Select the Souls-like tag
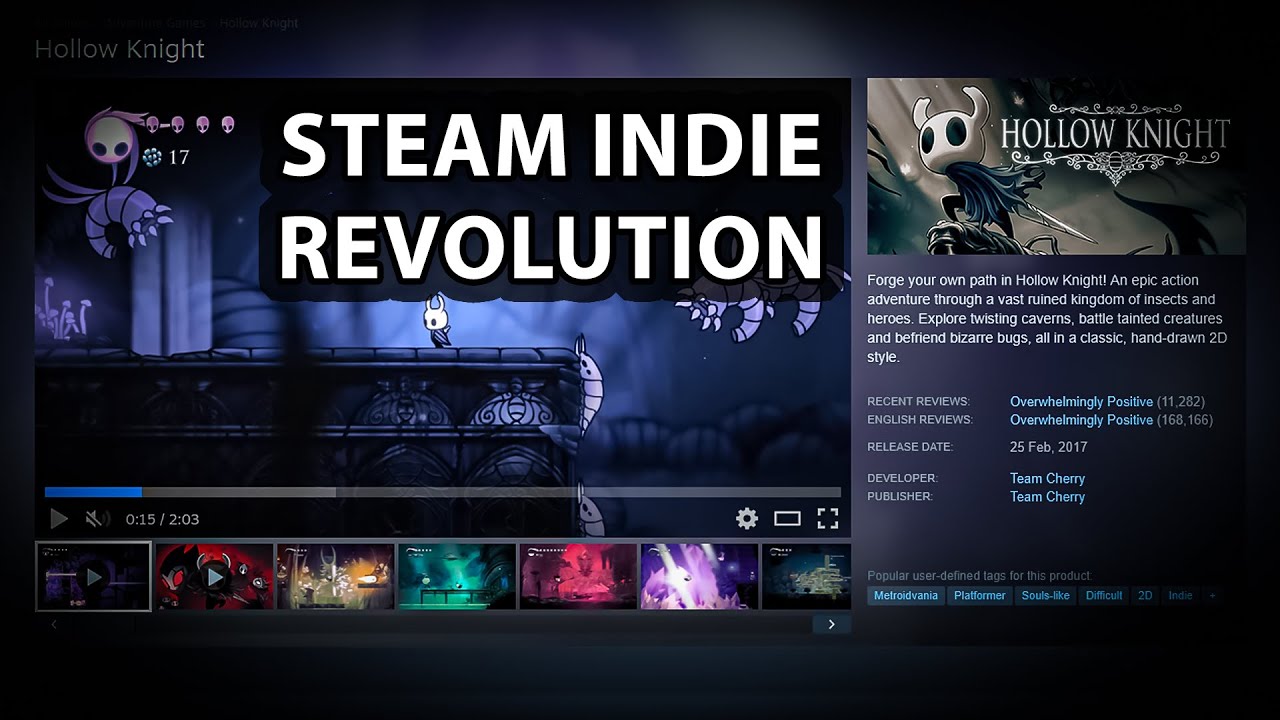1280x720 pixels. click(x=1045, y=595)
